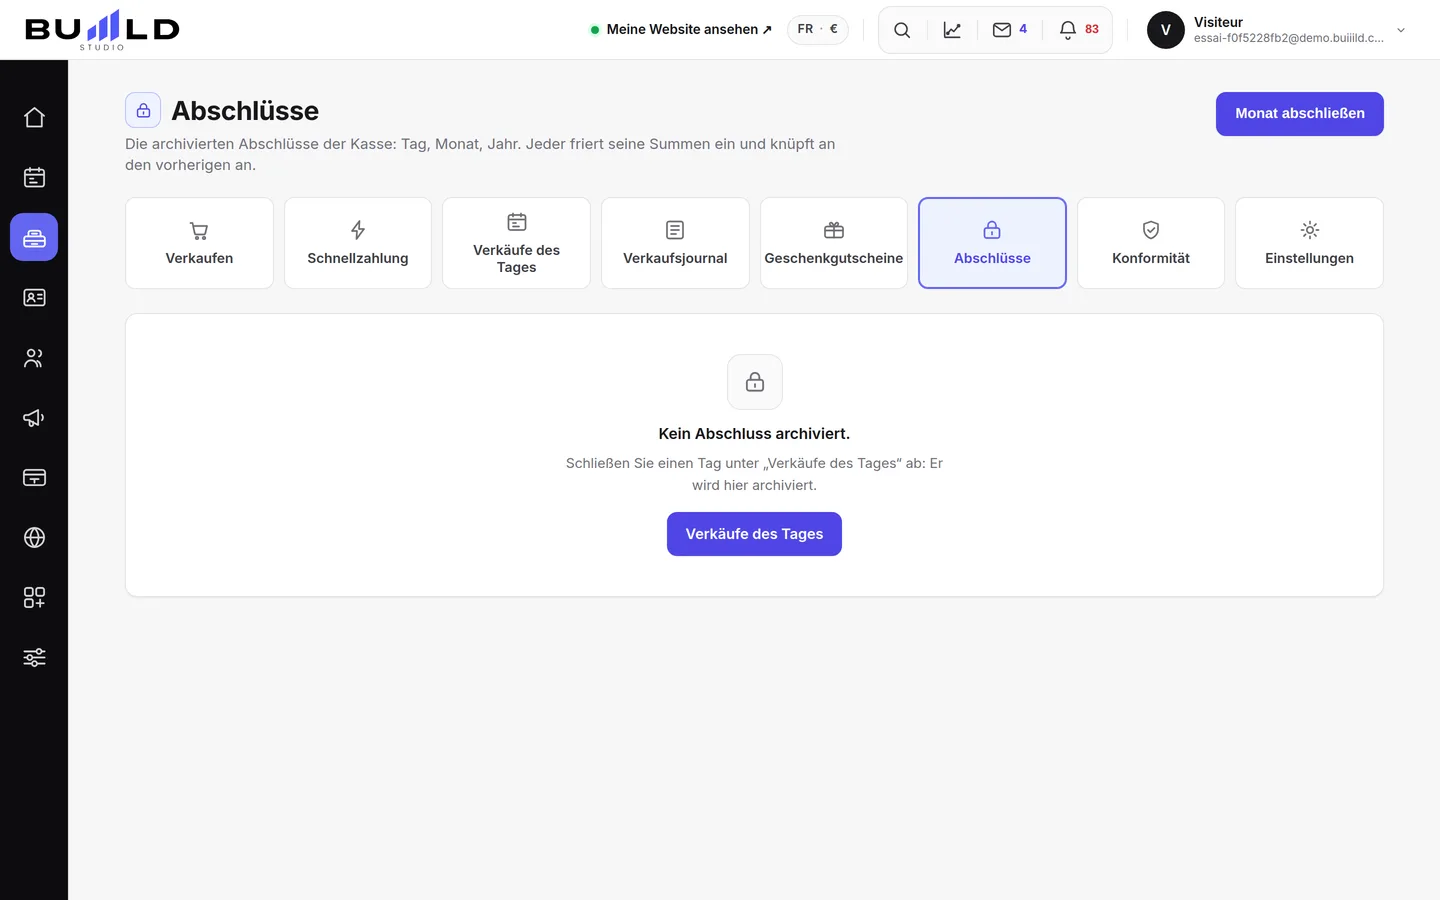The width and height of the screenshot is (1440, 900).
Task: Open the notifications bell with 83
Action: [x=1078, y=30]
